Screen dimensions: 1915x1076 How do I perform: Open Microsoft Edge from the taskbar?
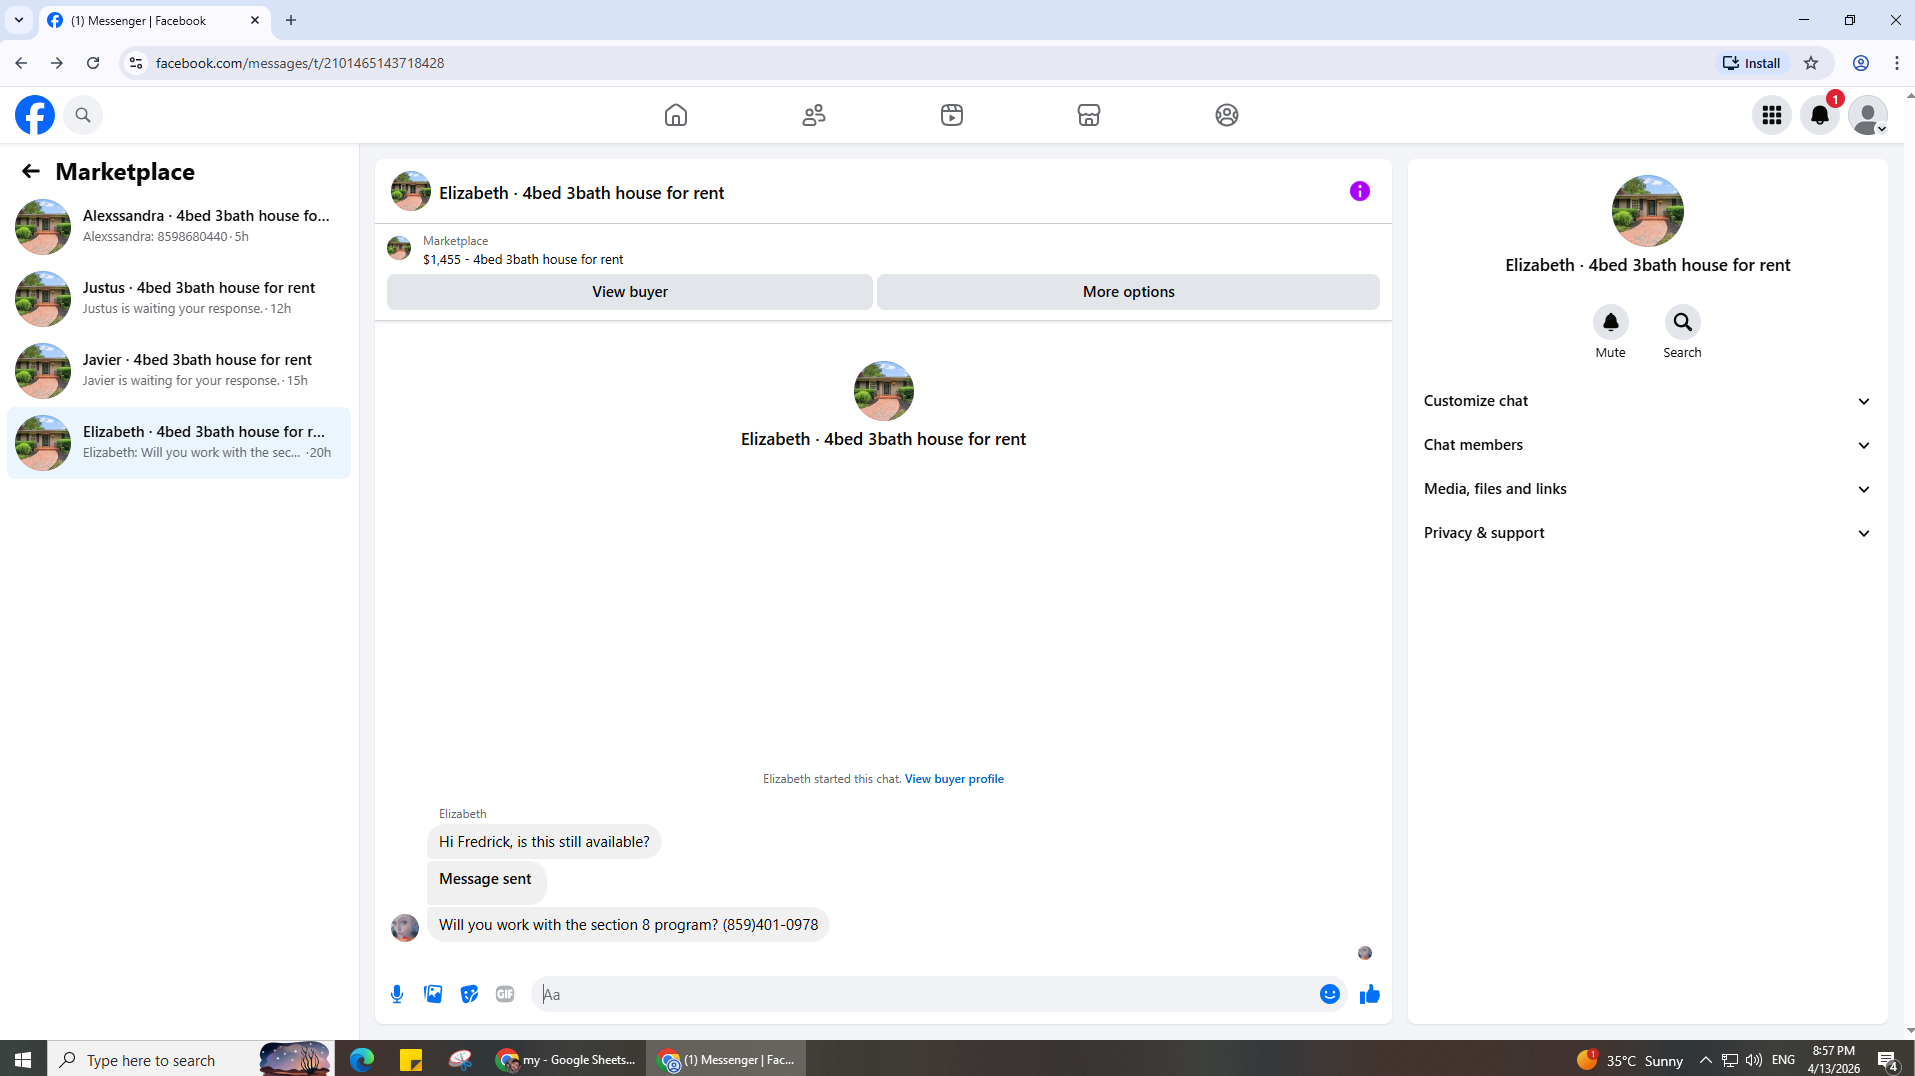click(362, 1059)
